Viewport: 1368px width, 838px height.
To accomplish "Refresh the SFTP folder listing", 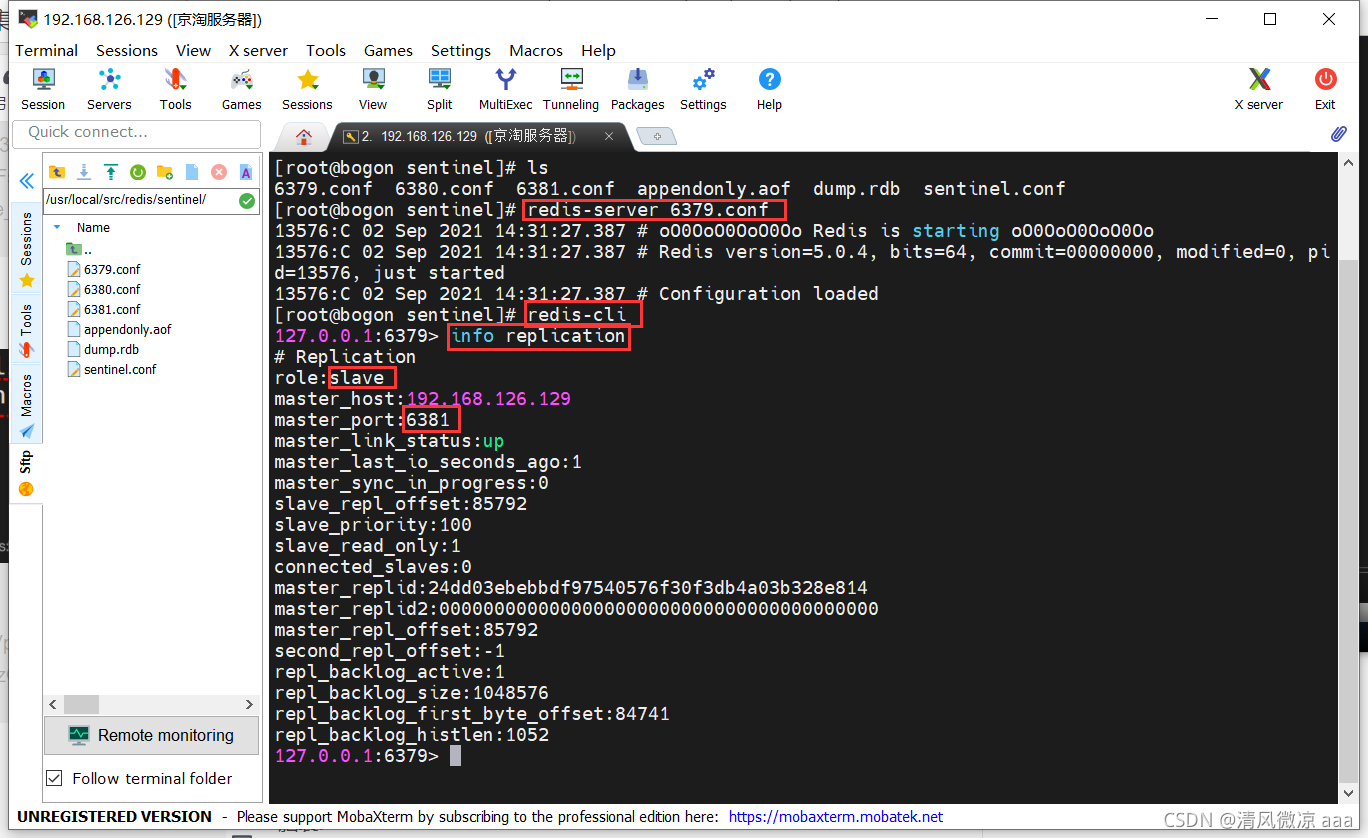I will pyautogui.click(x=138, y=172).
